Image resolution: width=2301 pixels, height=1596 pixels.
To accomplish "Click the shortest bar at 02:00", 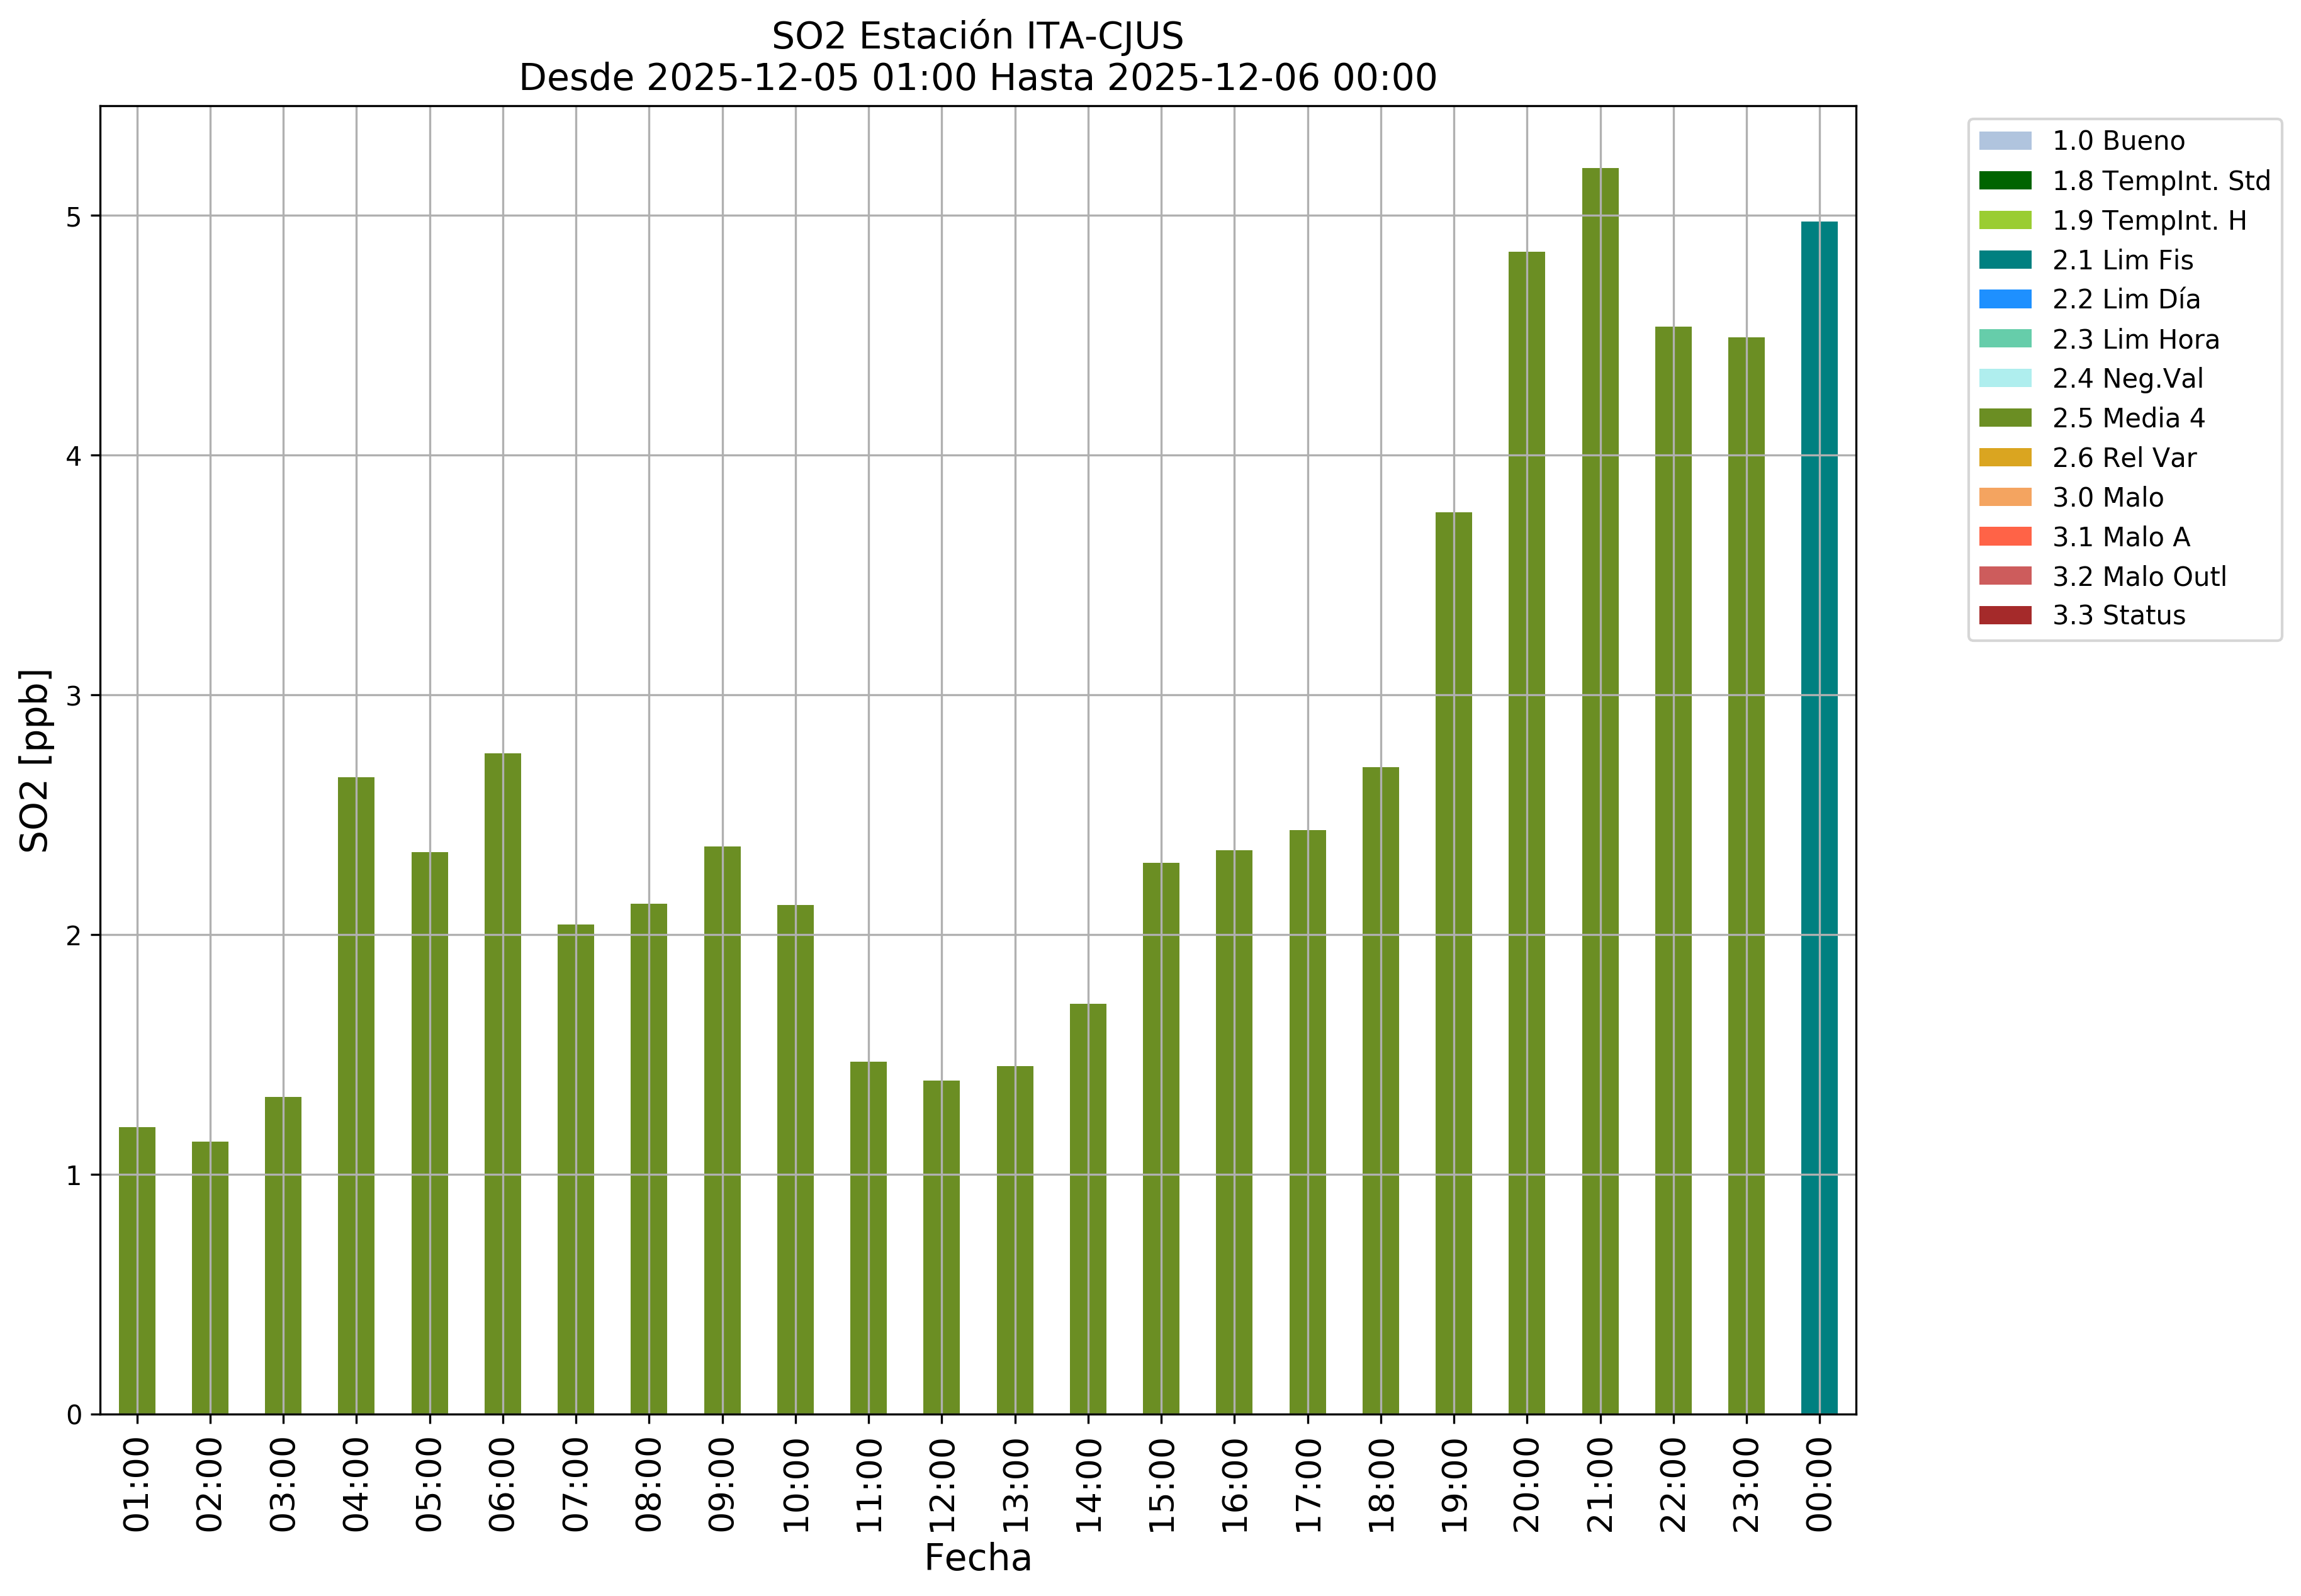I will pyautogui.click(x=210, y=1277).
